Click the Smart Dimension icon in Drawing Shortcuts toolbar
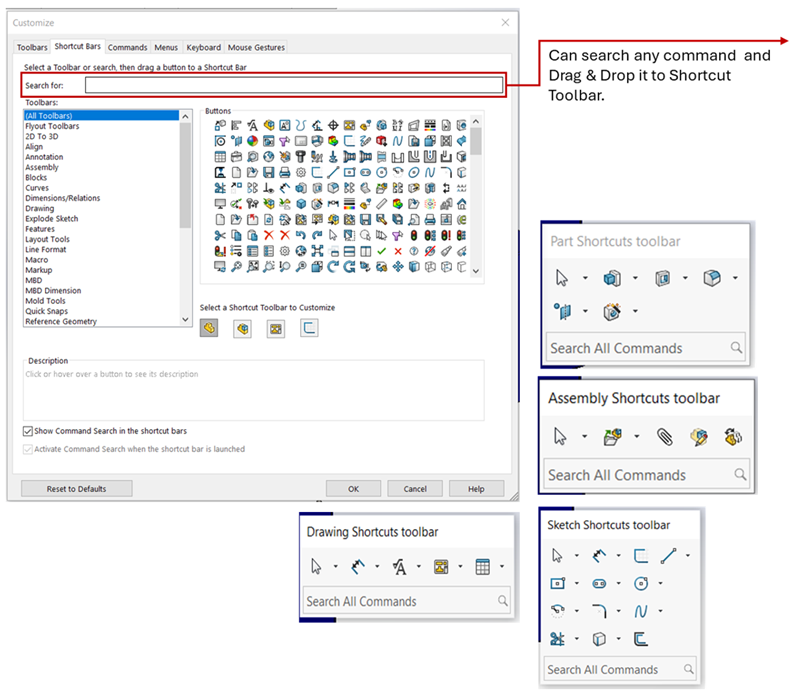 358,567
